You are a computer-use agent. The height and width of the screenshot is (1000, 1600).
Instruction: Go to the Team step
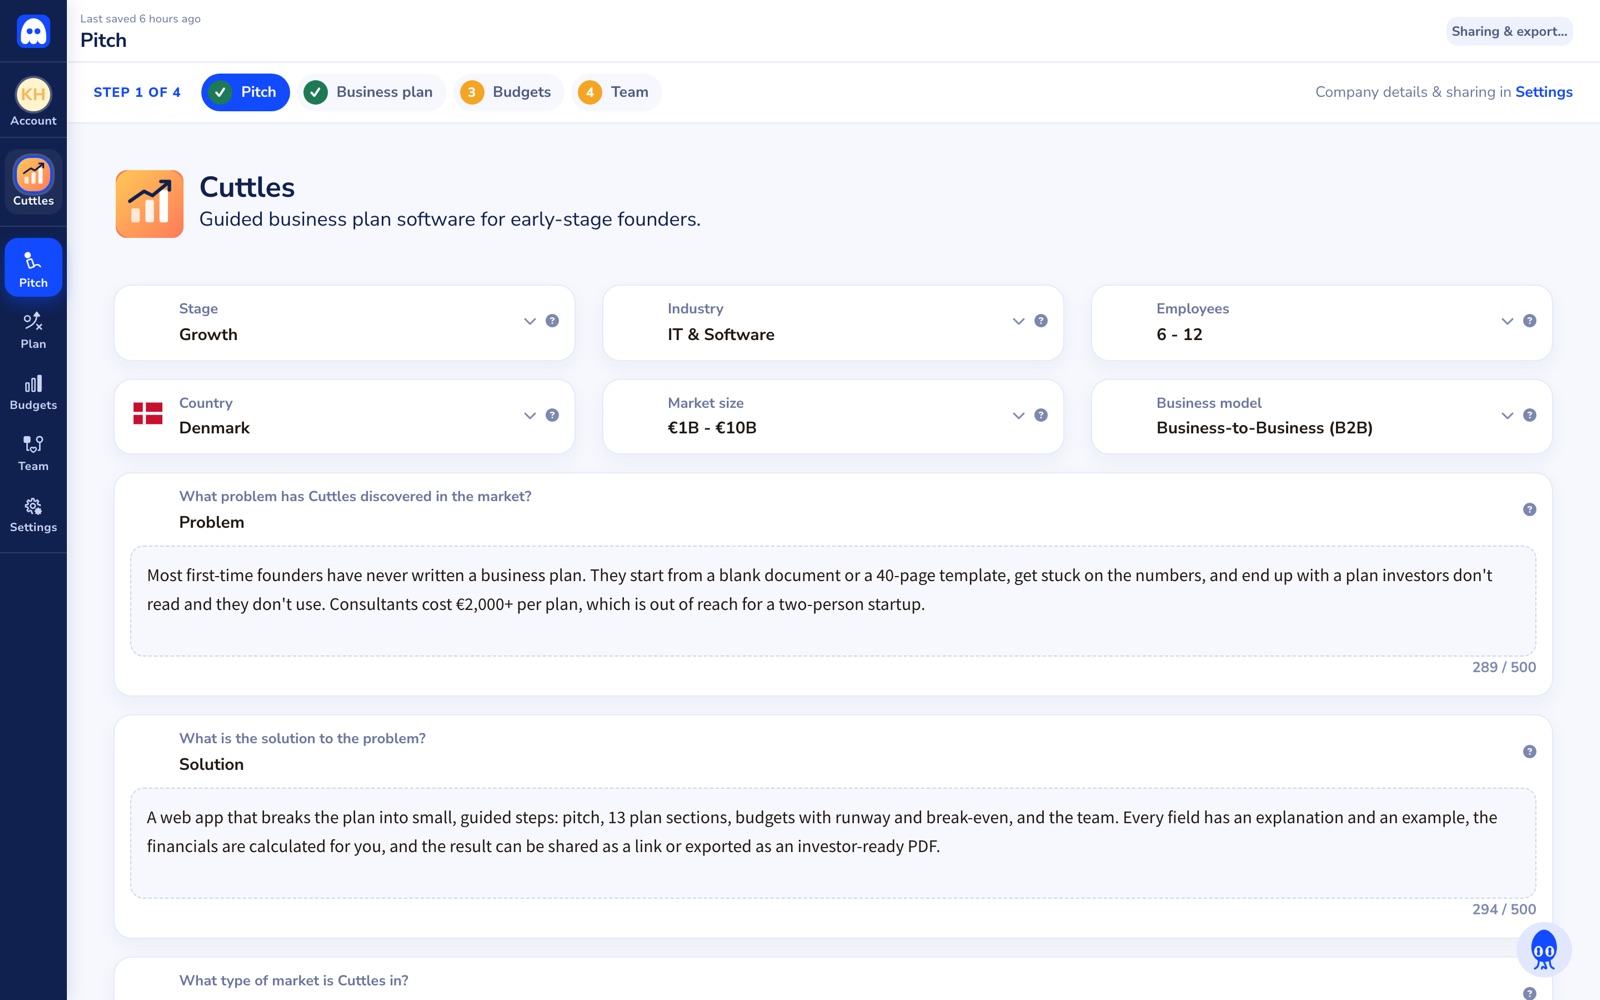pos(616,92)
